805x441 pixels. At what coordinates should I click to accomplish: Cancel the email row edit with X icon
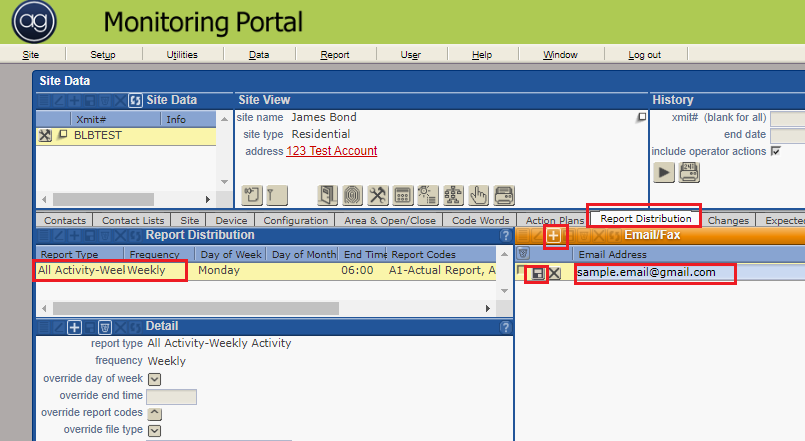click(x=554, y=273)
